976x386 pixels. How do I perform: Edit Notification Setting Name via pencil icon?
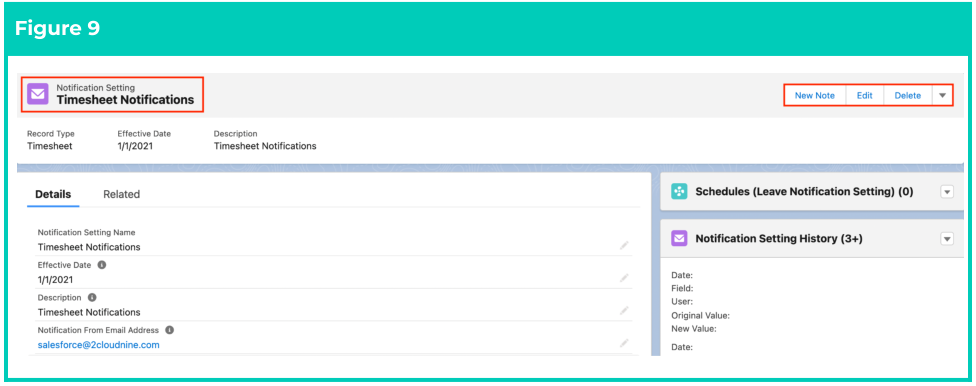[x=624, y=246]
